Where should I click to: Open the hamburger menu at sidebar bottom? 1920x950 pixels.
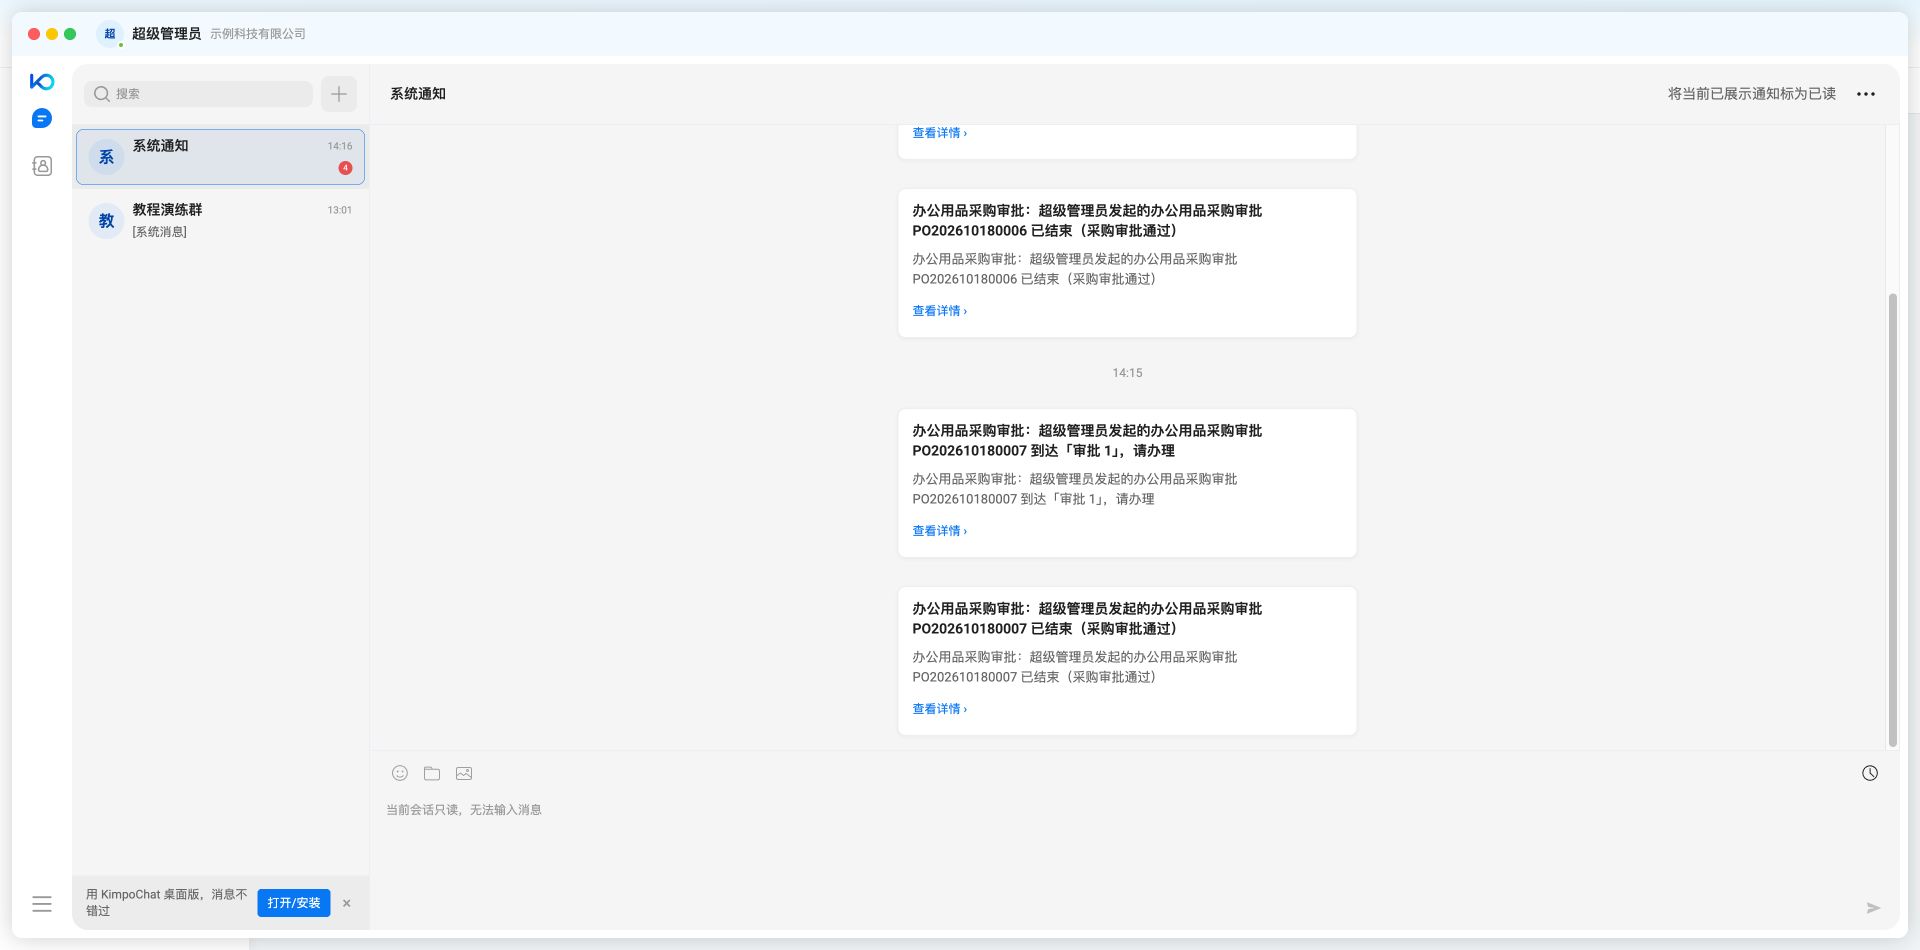coord(42,904)
